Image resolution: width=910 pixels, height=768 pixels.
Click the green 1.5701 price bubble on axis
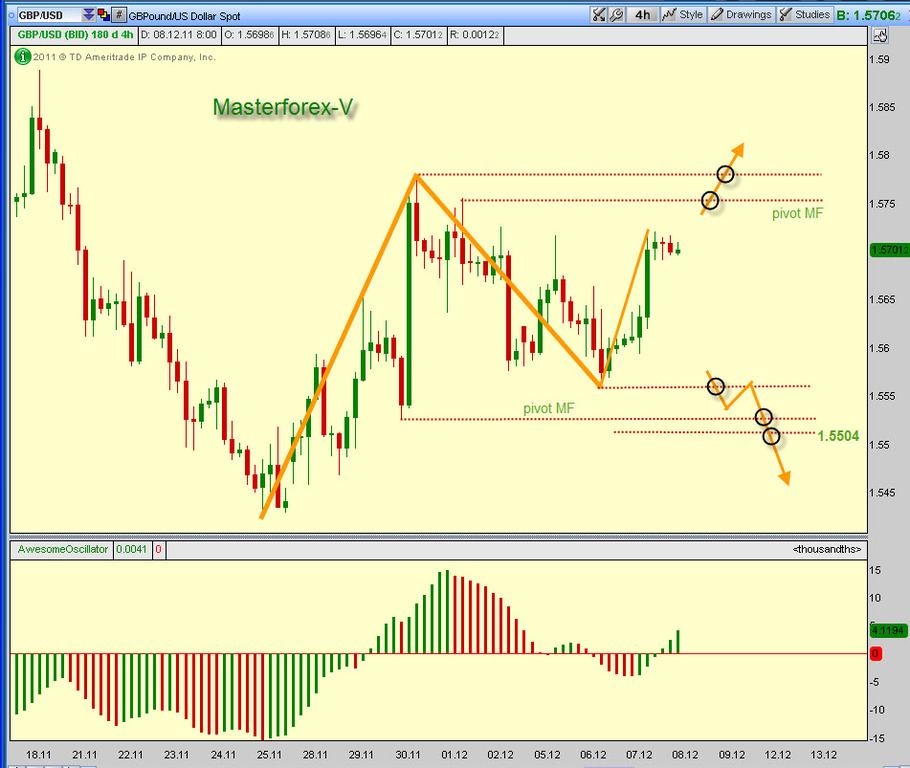pyautogui.click(x=890, y=250)
